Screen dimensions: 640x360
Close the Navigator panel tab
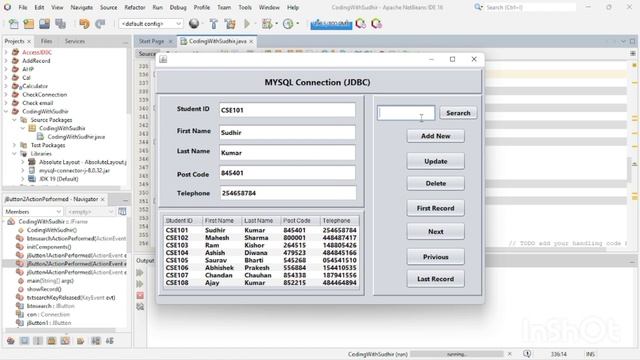point(102,199)
